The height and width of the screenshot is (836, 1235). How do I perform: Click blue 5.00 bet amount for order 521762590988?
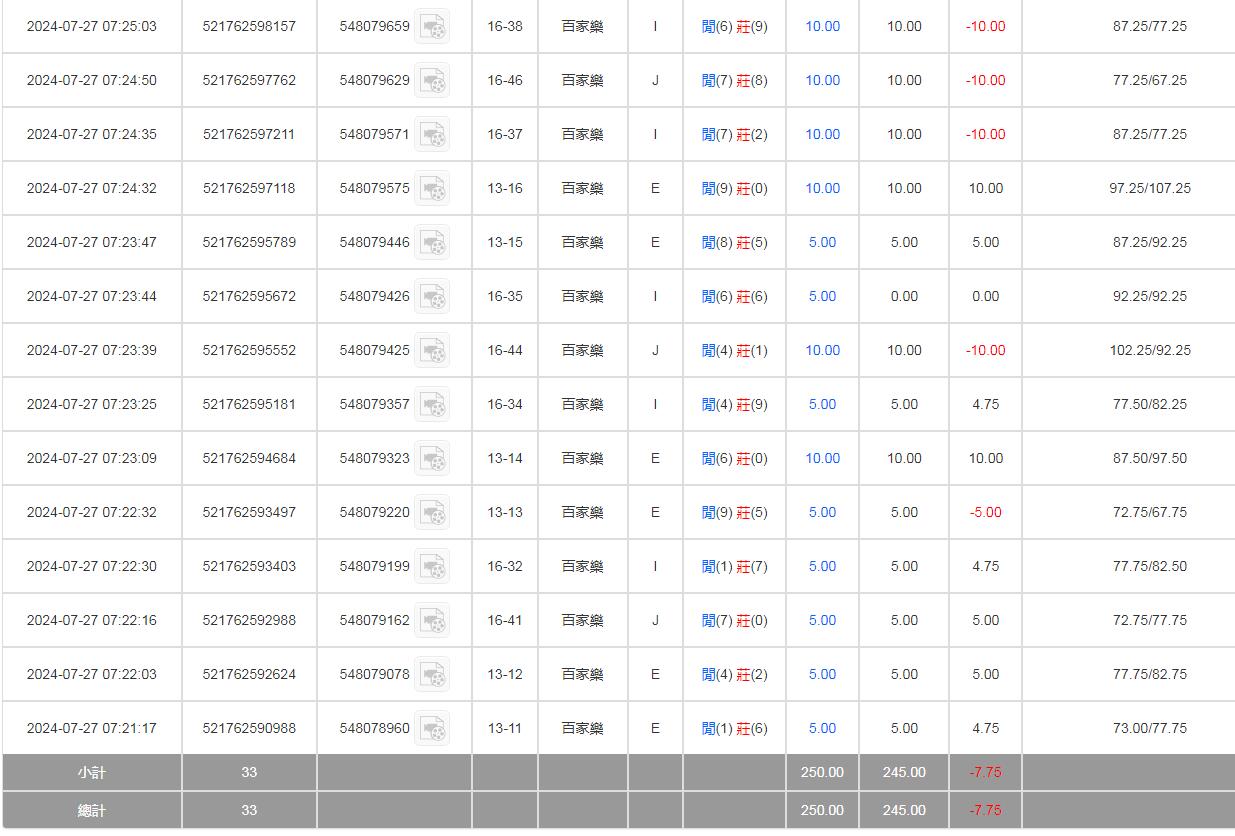[822, 728]
